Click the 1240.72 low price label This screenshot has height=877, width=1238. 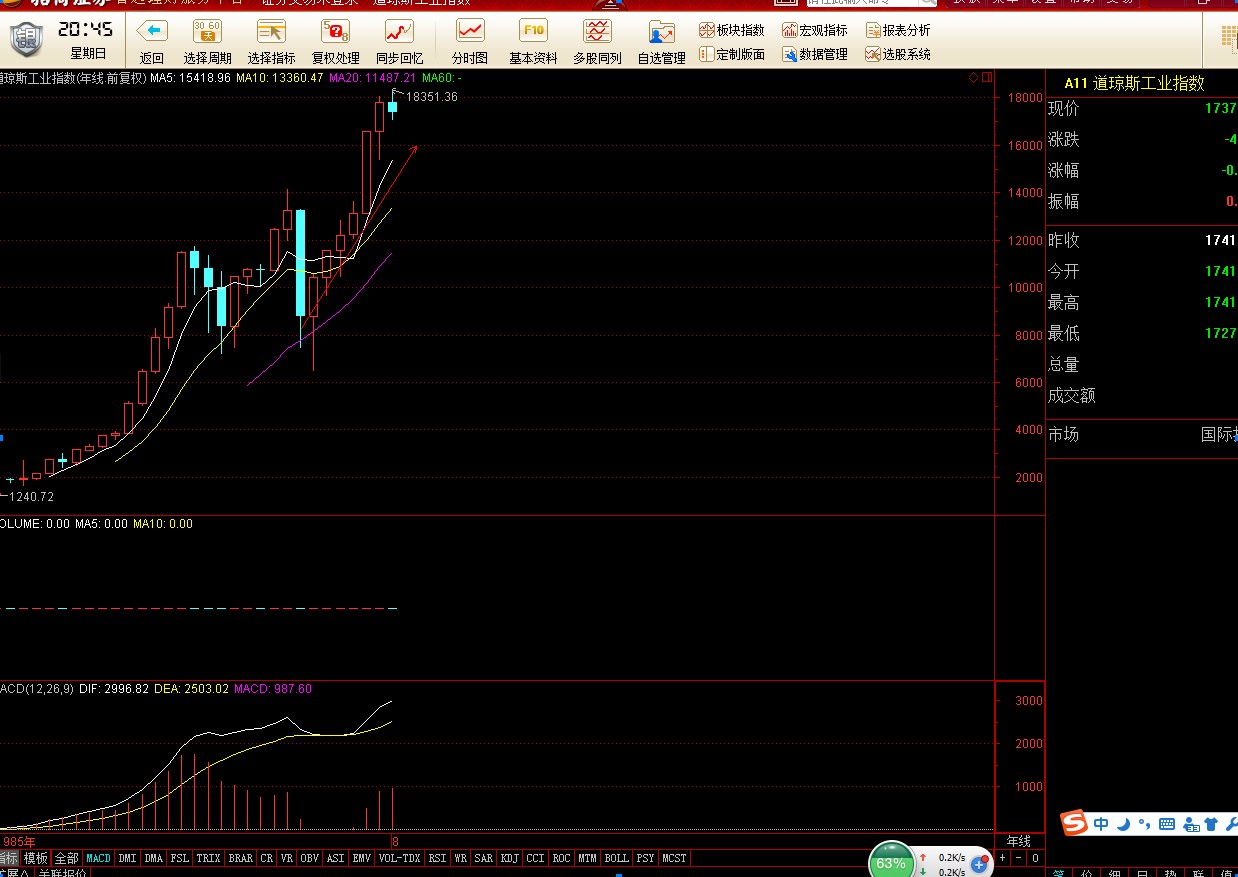[x=32, y=497]
